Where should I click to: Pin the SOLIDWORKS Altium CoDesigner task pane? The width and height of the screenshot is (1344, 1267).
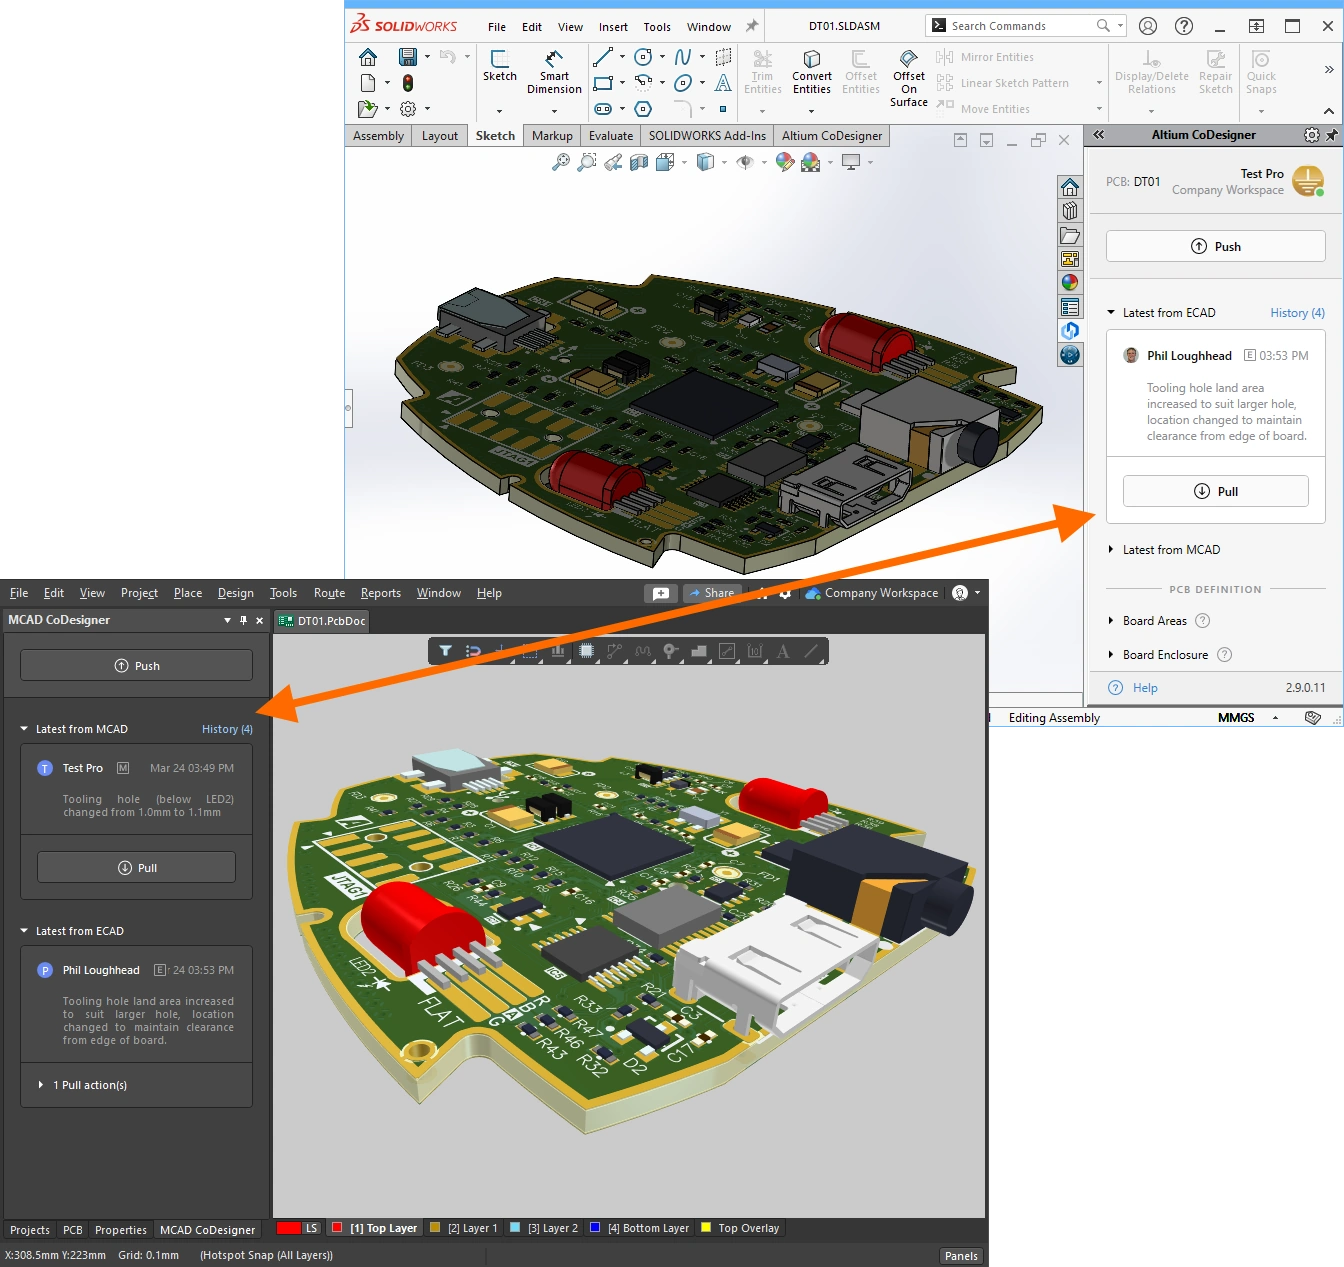1332,135
